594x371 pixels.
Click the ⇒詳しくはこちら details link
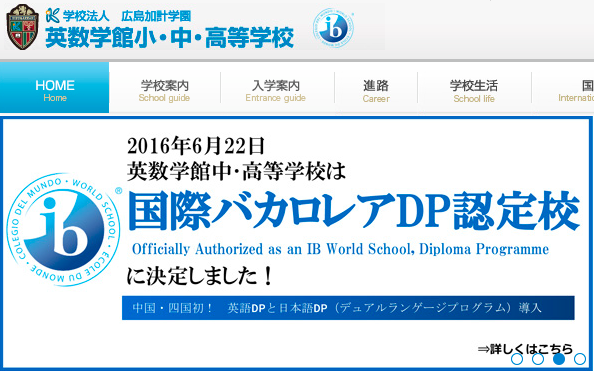tap(525, 349)
